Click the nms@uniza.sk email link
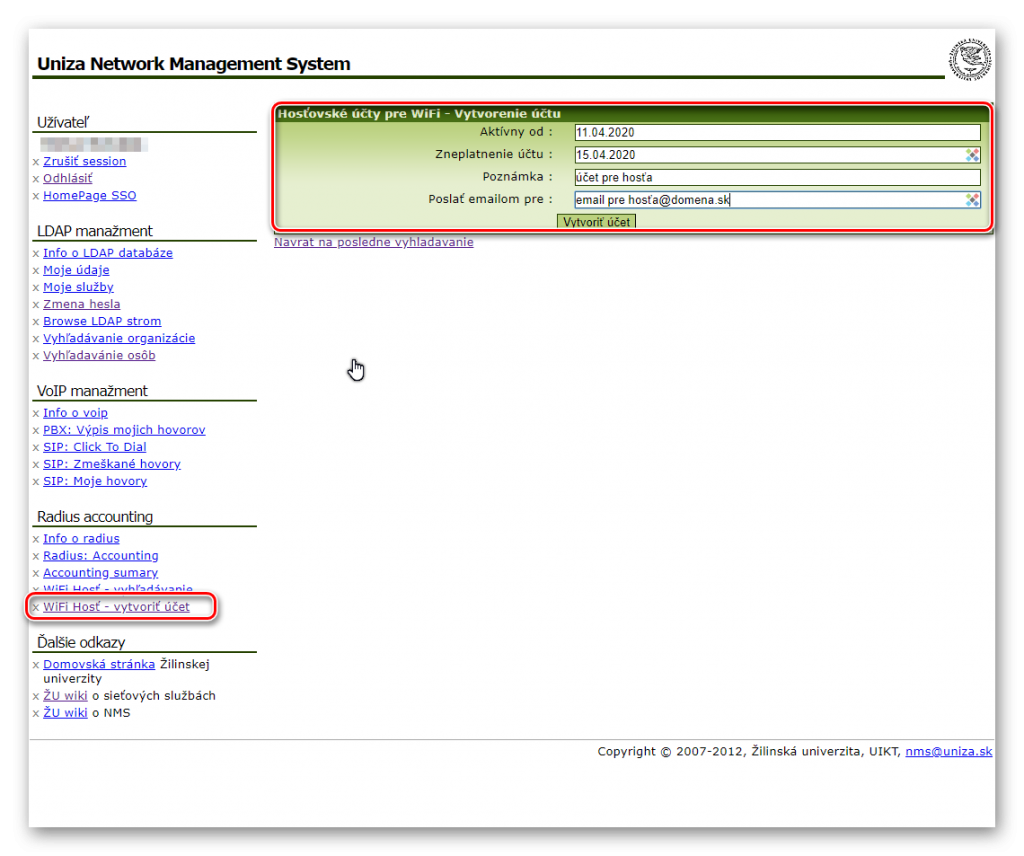The image size is (1024, 856). pyautogui.click(x=949, y=751)
